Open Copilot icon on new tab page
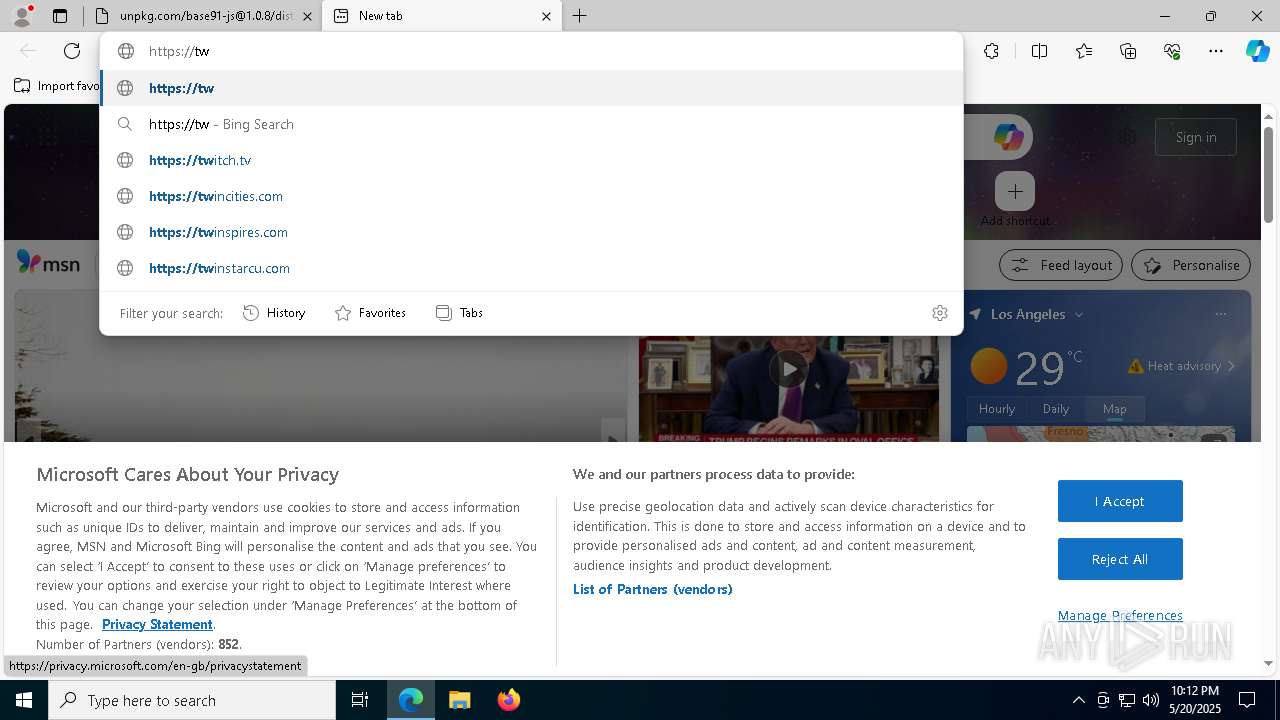 click(x=1008, y=137)
